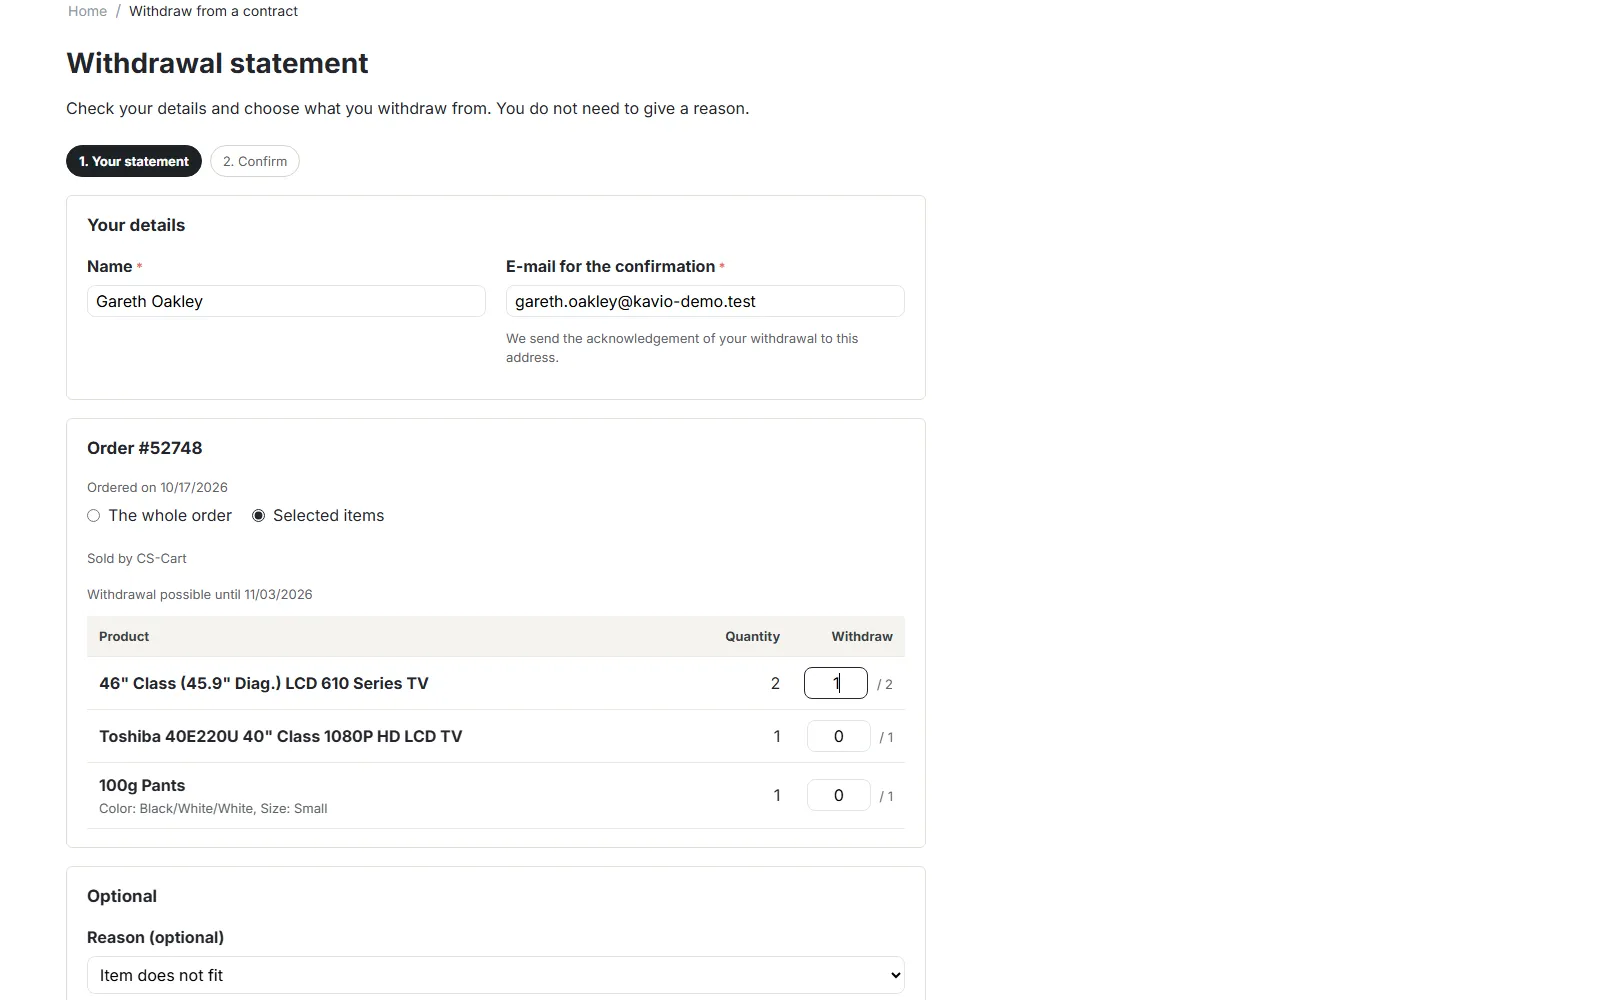Click product name 'Toshiba 40E220U 40" Class 1080P HD LCD TV'
The image size is (1600, 1000).
281,736
